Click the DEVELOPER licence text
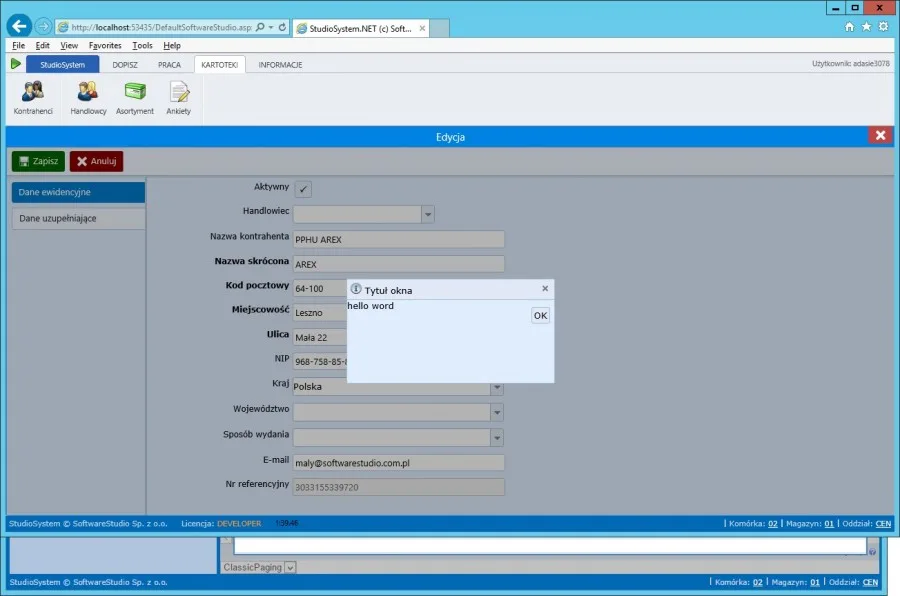This screenshot has width=900, height=596. [239, 524]
